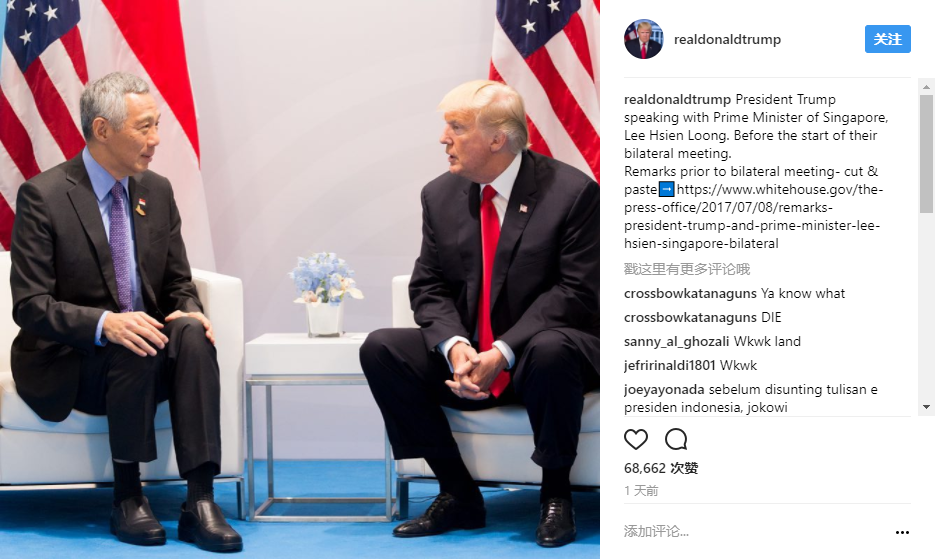Open comments with the speech bubble icon
Screen dimensions: 935x559
[x=676, y=439]
